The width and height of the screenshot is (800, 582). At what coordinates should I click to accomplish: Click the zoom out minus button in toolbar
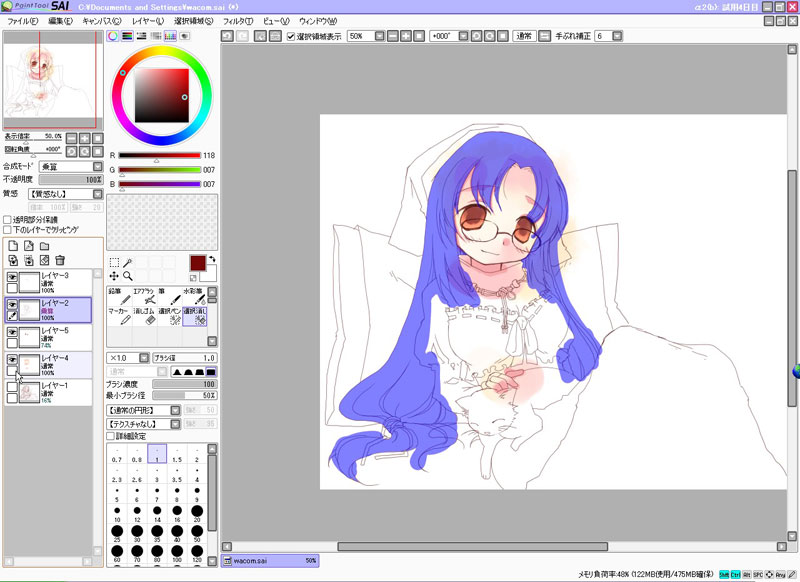click(x=392, y=36)
